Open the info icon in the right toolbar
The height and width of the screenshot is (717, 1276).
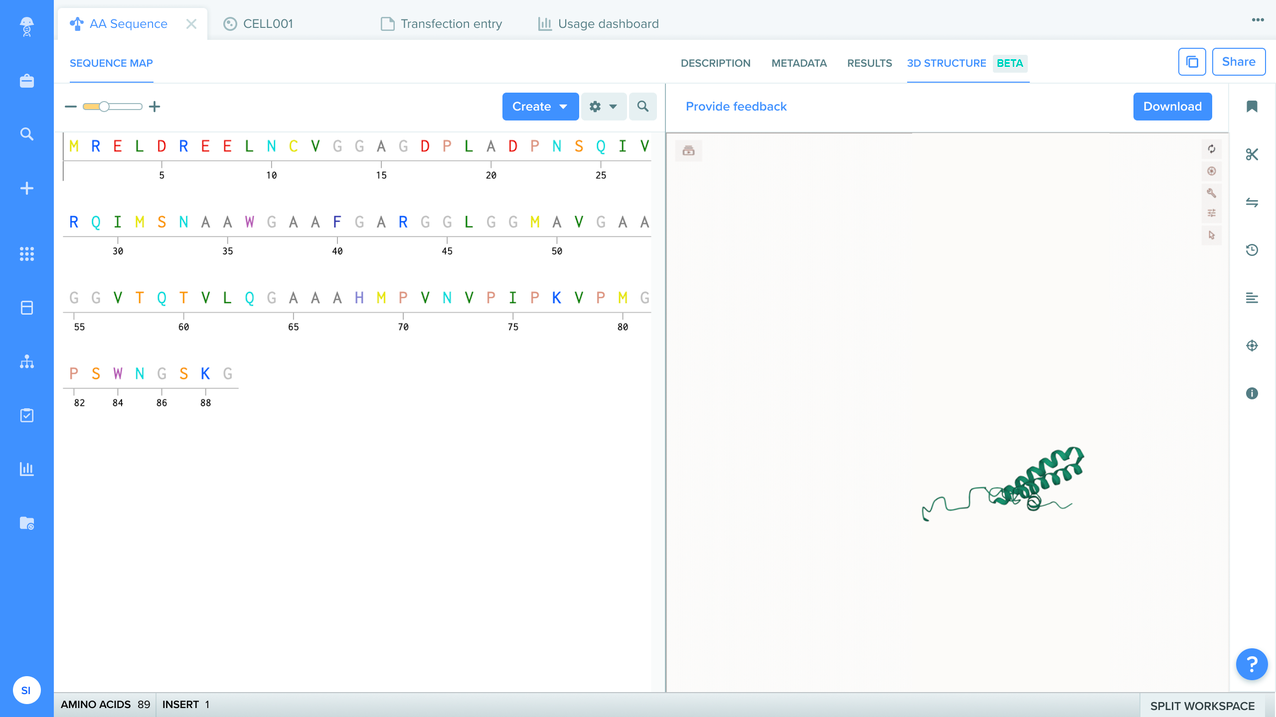coord(1251,393)
